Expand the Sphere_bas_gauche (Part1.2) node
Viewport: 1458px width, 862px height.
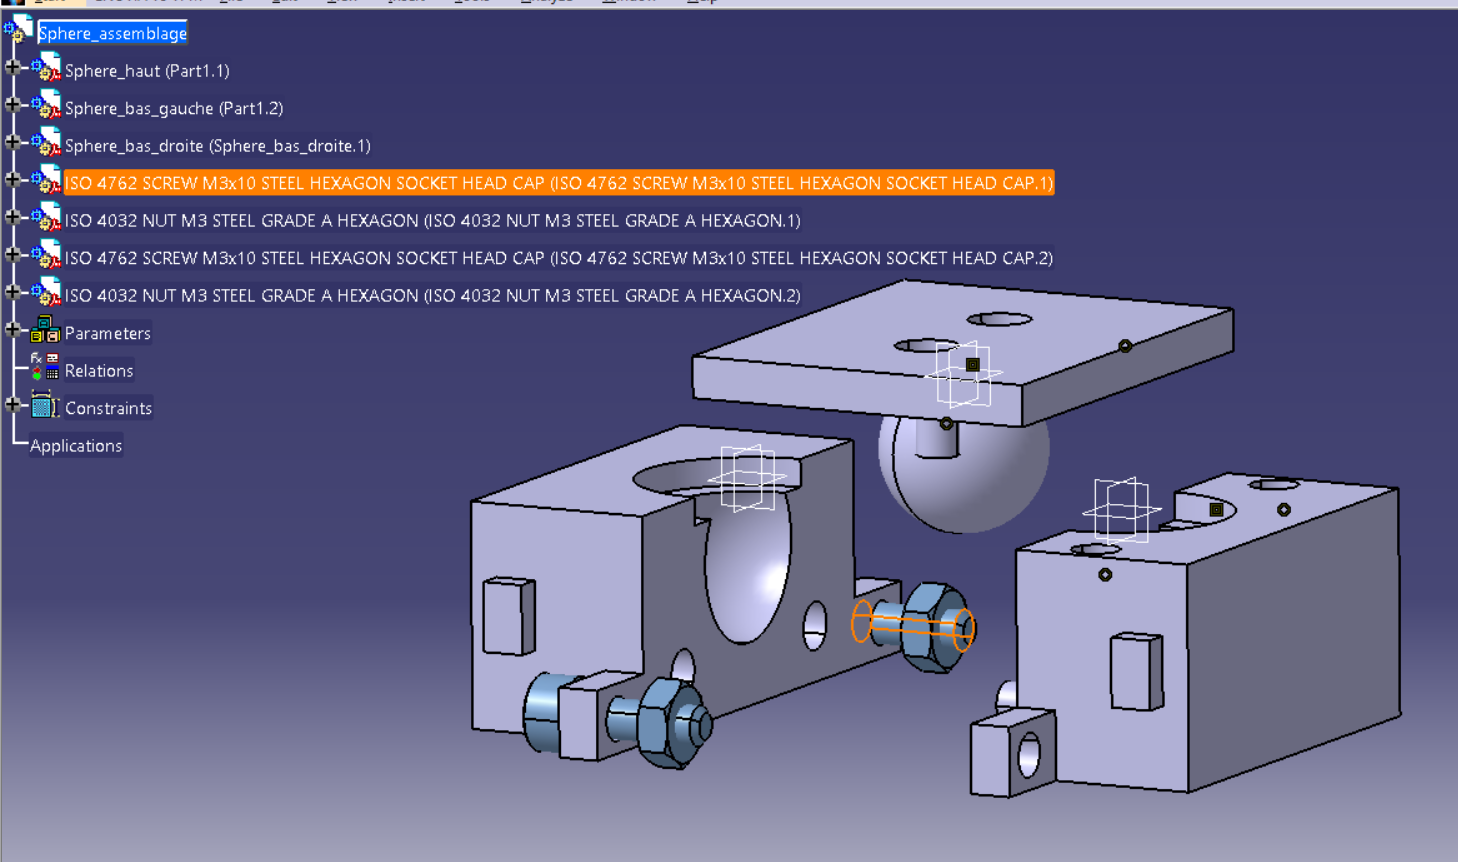pos(13,104)
